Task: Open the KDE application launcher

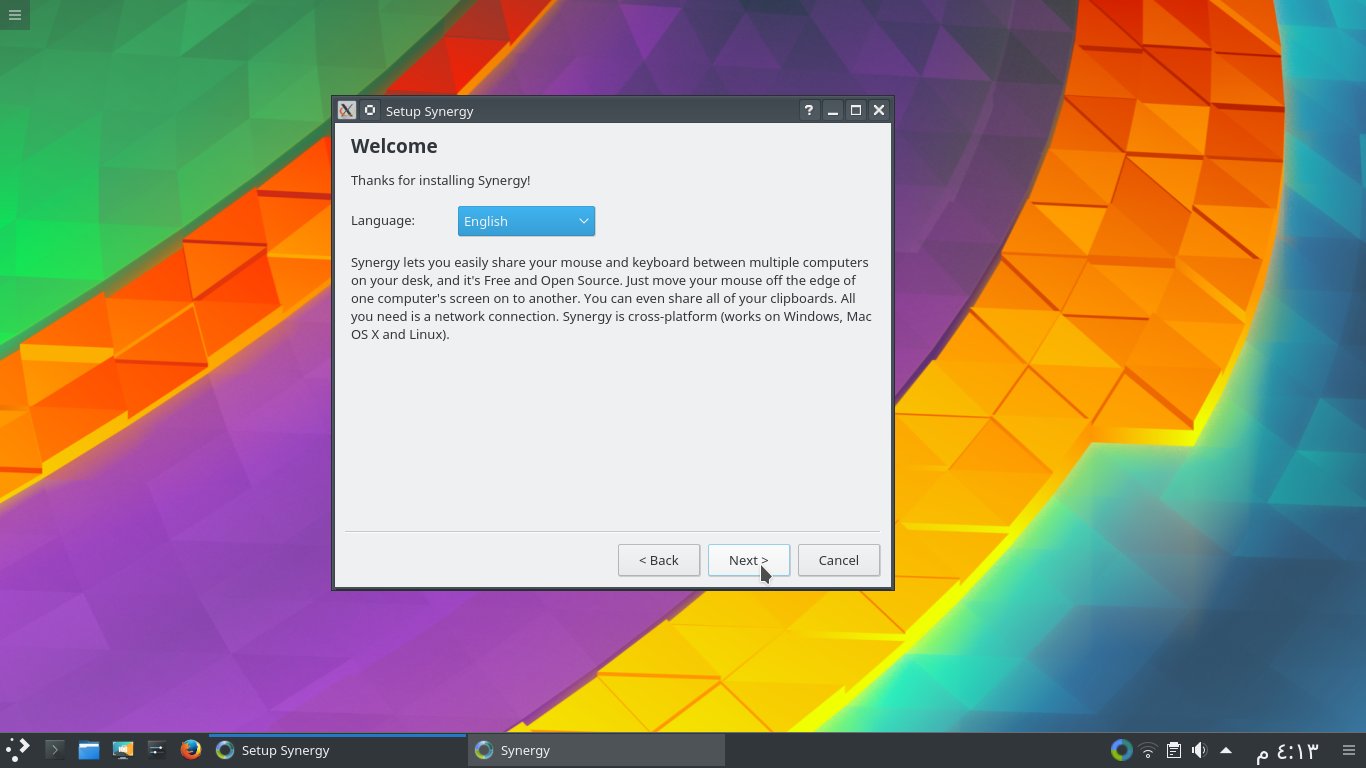Action: pyautogui.click(x=18, y=749)
